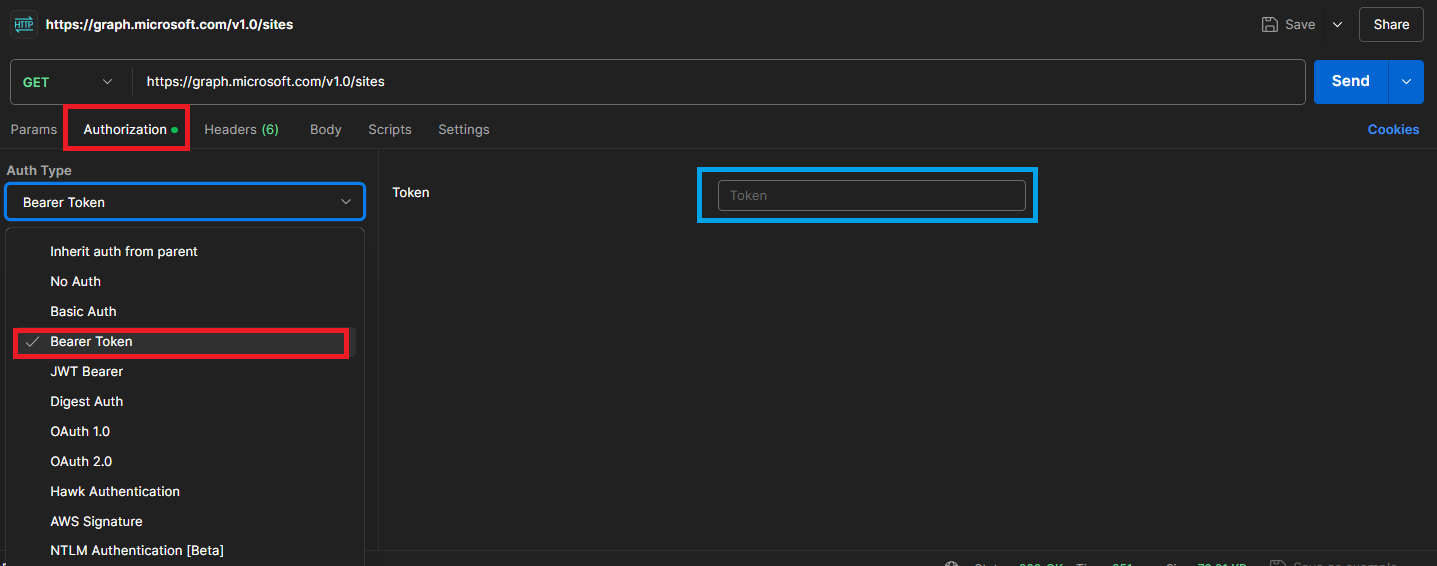Click the HTTP request icon beside the title

click(x=24, y=24)
